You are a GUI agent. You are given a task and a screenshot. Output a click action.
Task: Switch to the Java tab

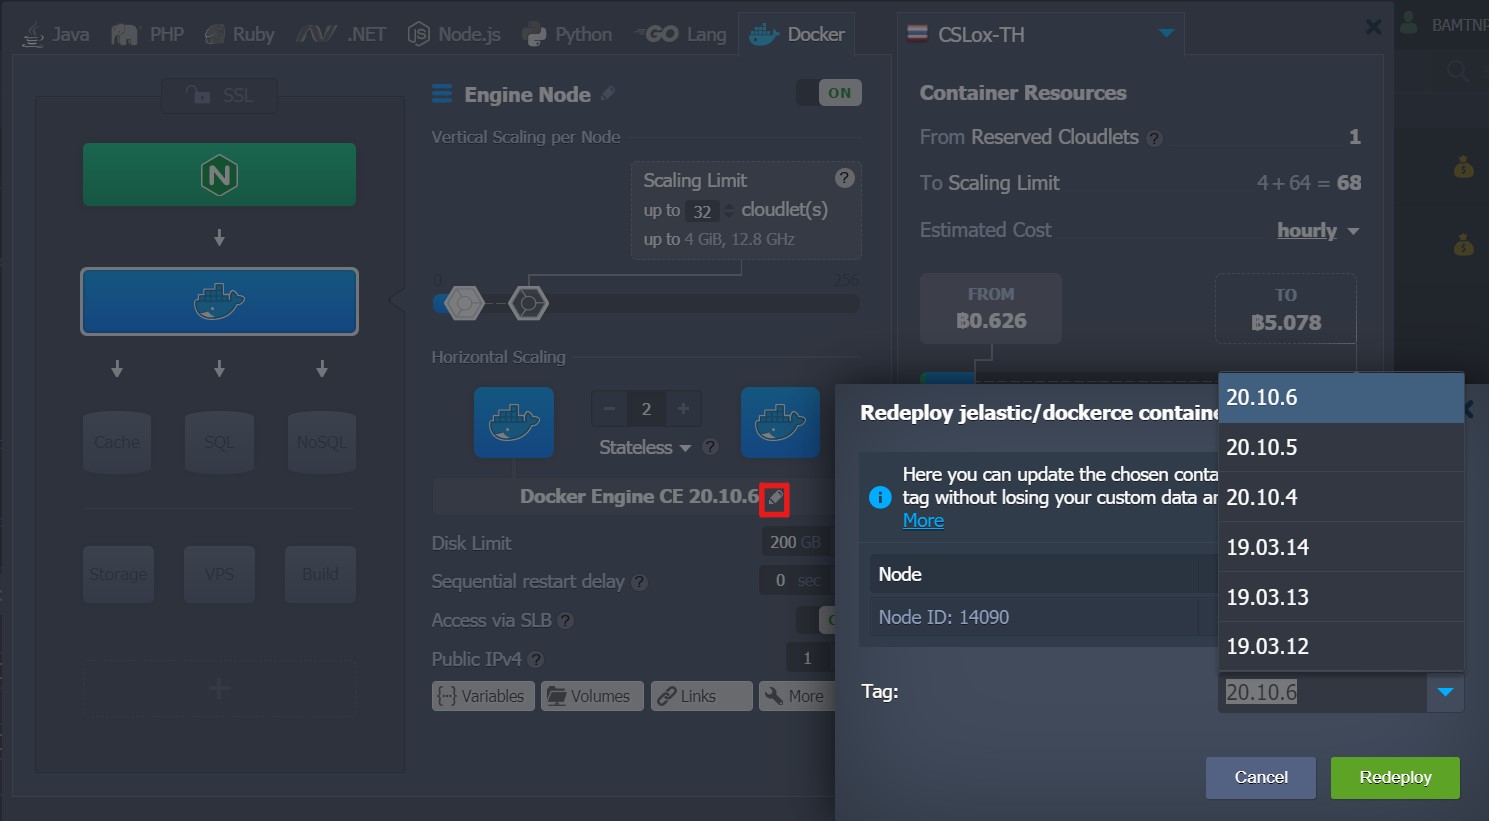tap(56, 34)
